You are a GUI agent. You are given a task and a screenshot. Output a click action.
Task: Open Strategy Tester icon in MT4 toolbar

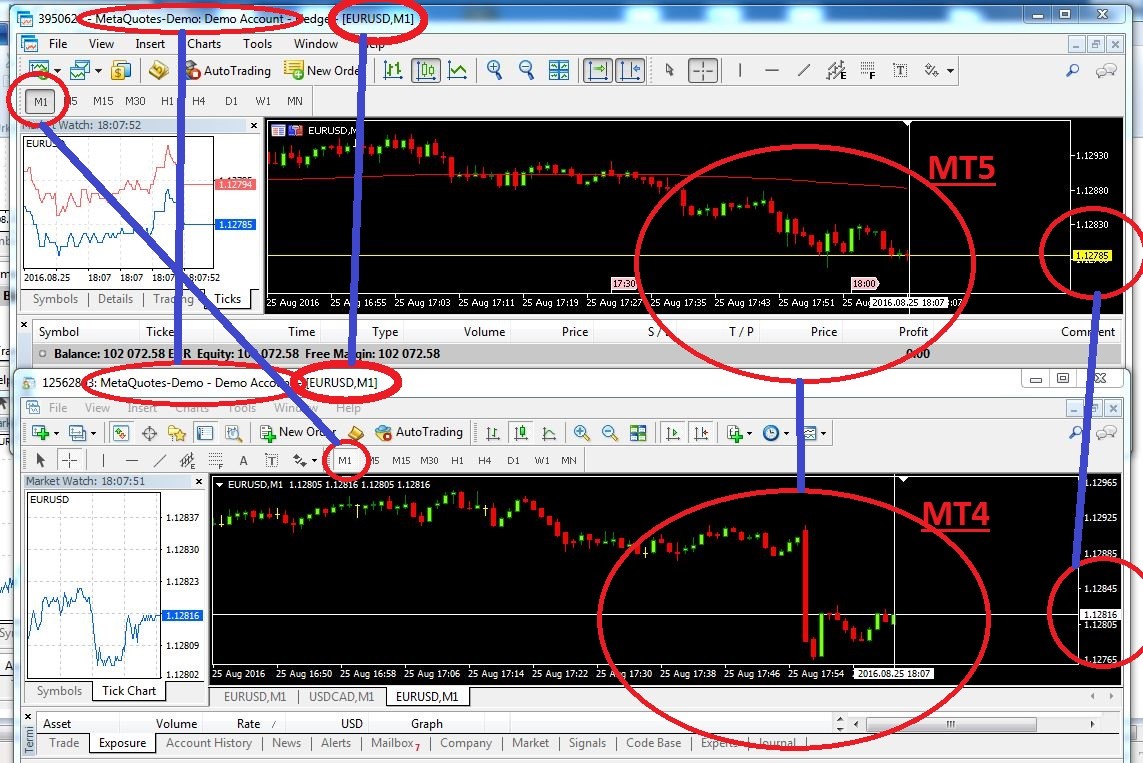point(233,433)
